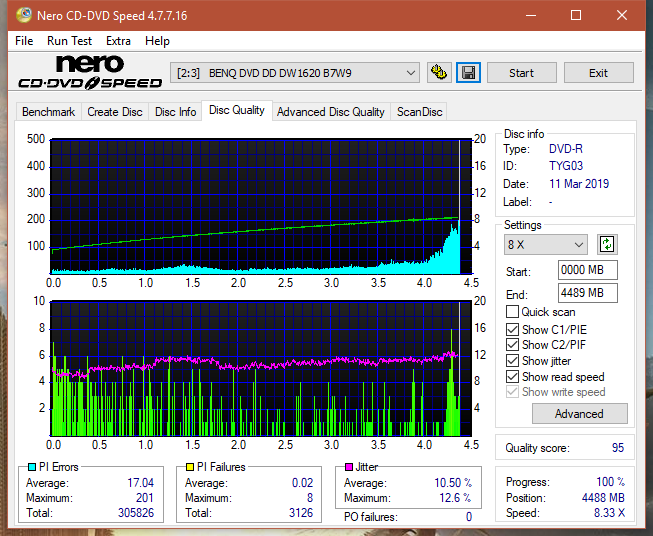Click the PI Errors graph area
Viewport: 653px width, 536px height.
point(261,206)
